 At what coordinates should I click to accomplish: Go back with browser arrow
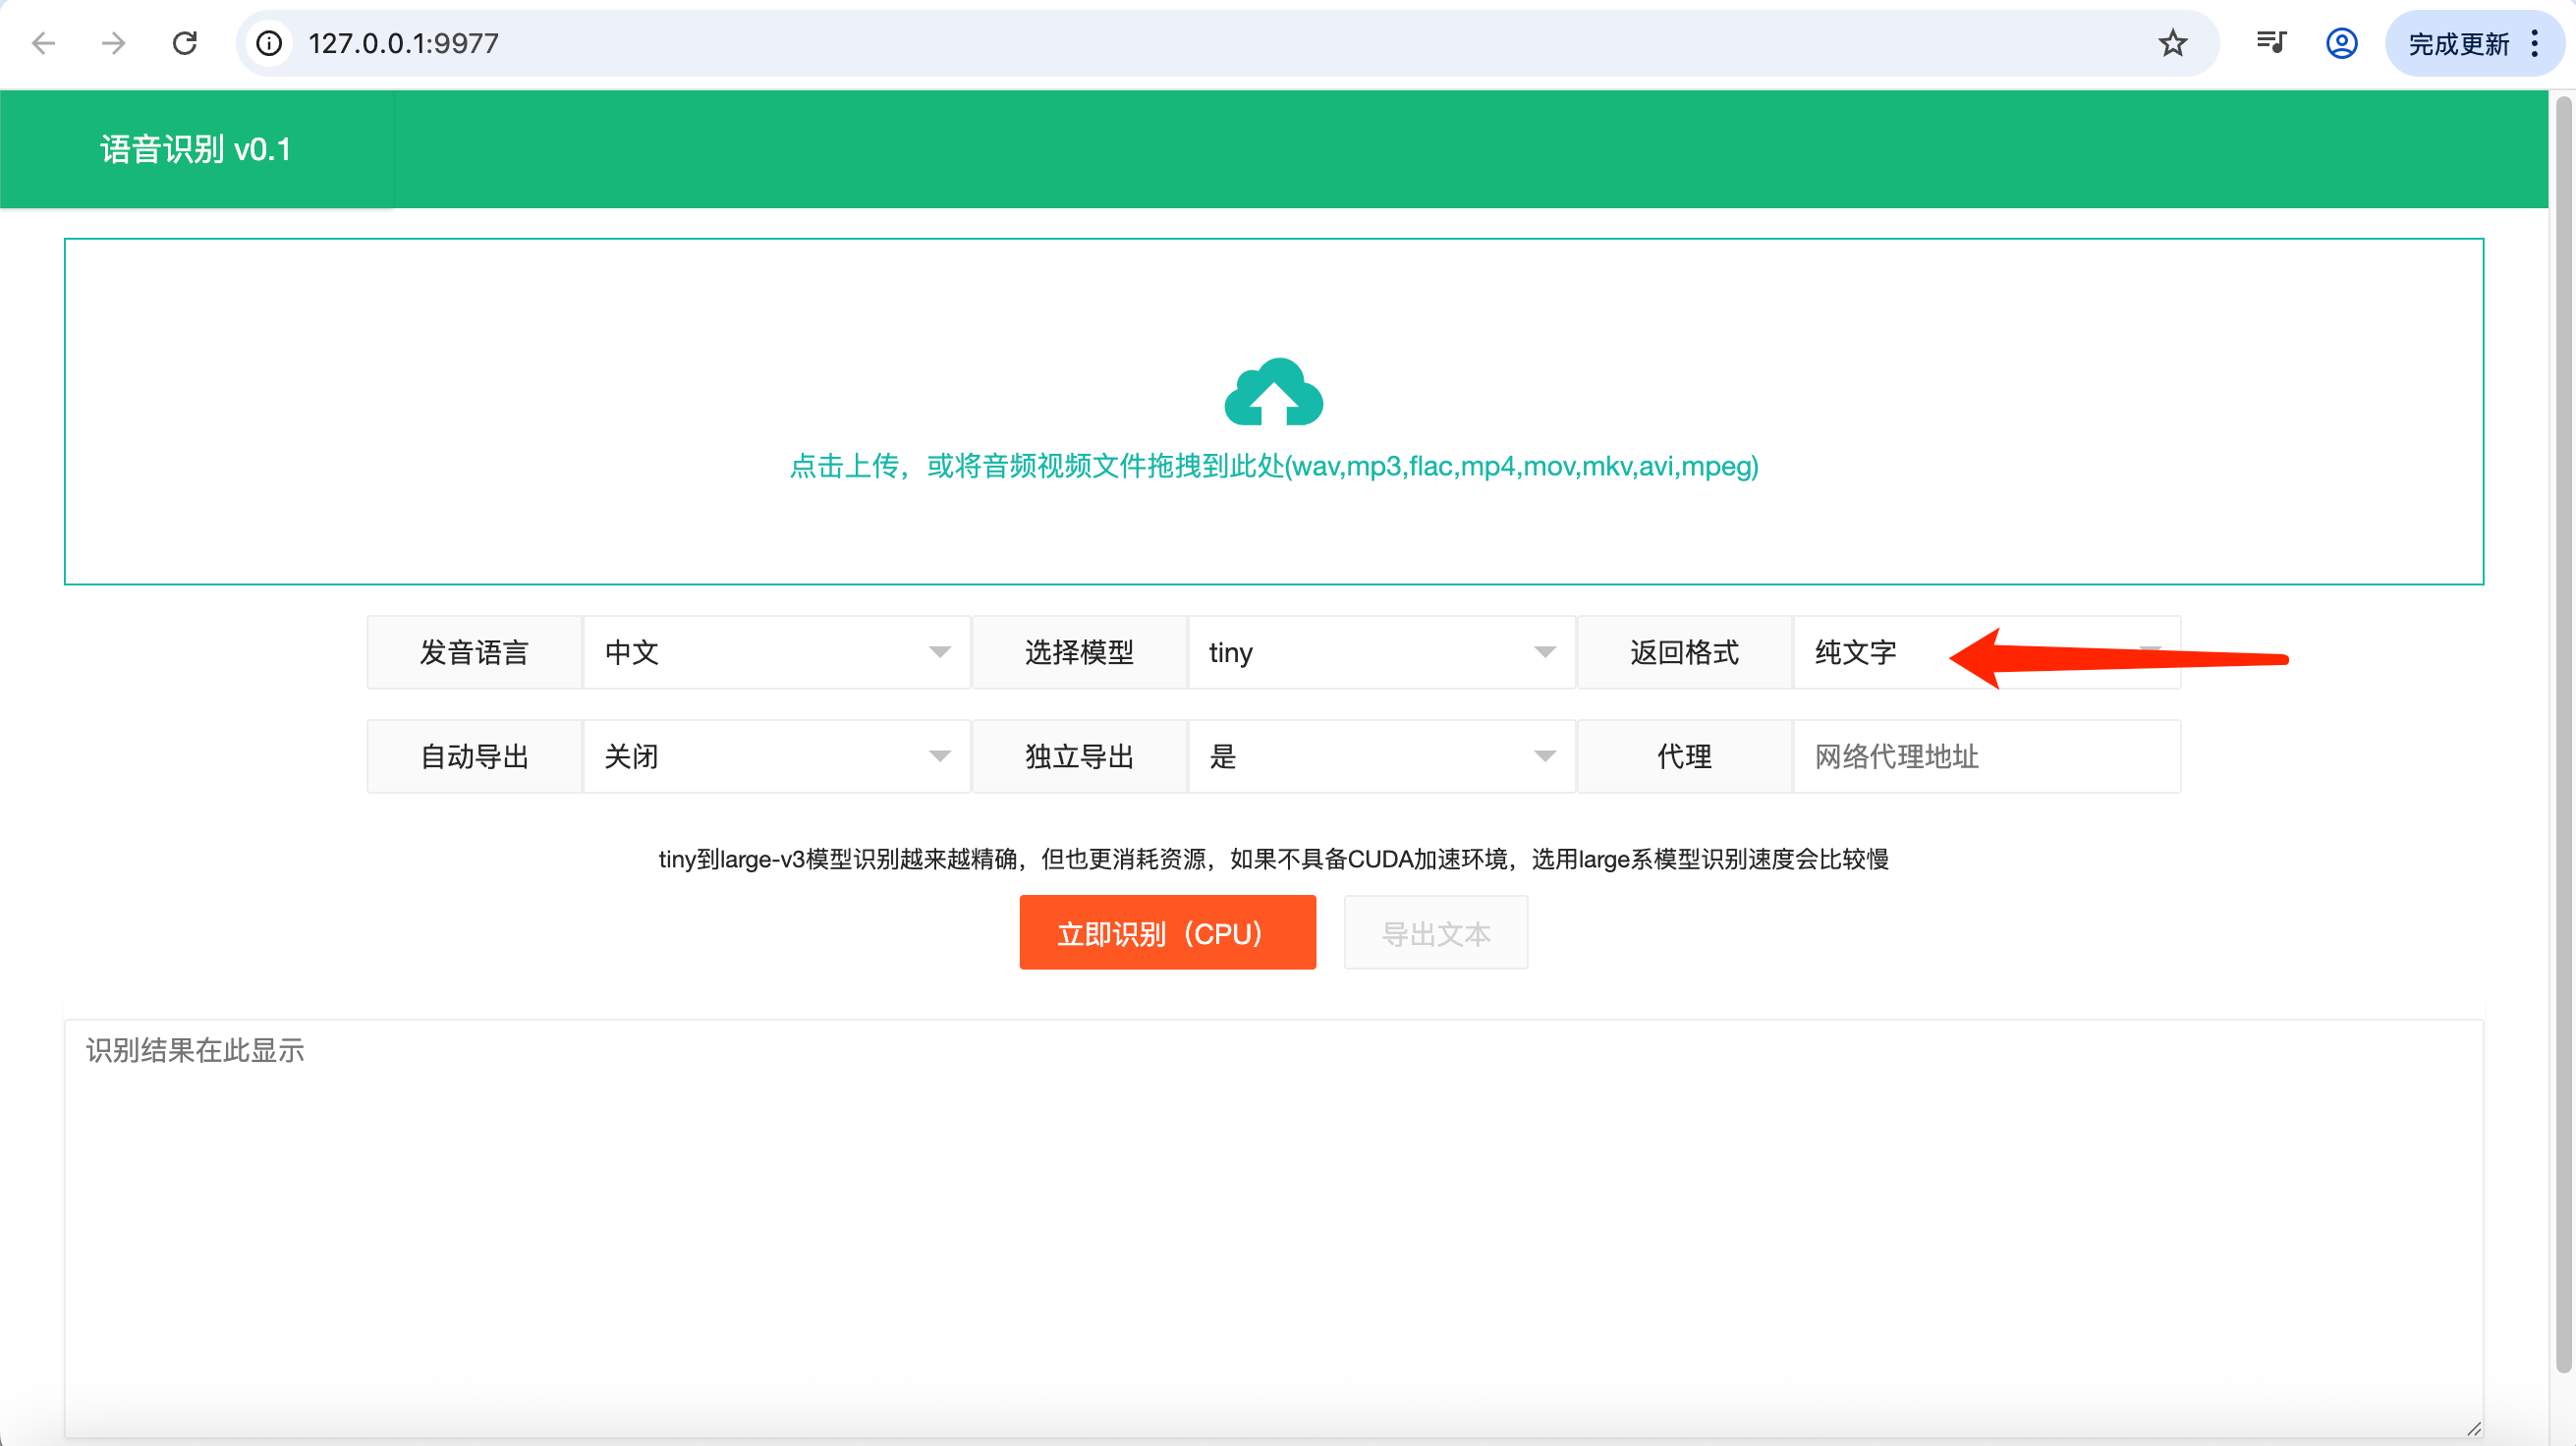(x=44, y=43)
